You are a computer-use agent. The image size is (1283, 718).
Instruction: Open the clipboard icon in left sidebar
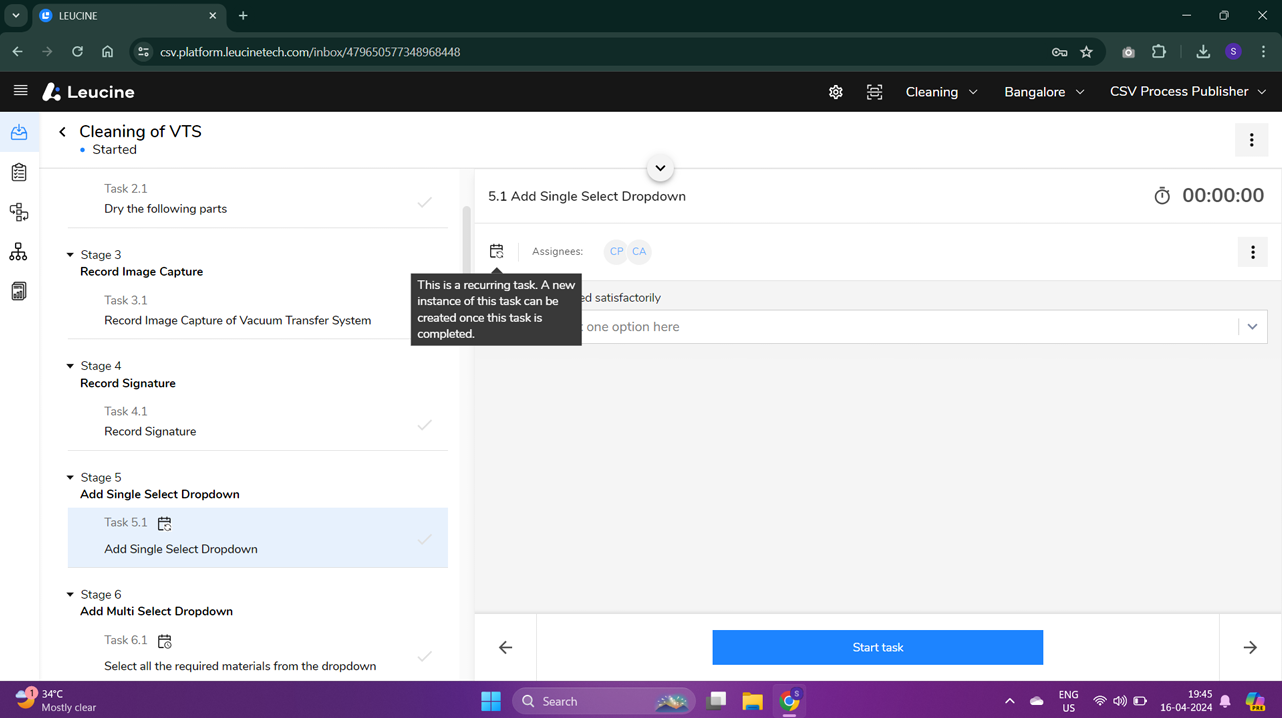pos(19,172)
